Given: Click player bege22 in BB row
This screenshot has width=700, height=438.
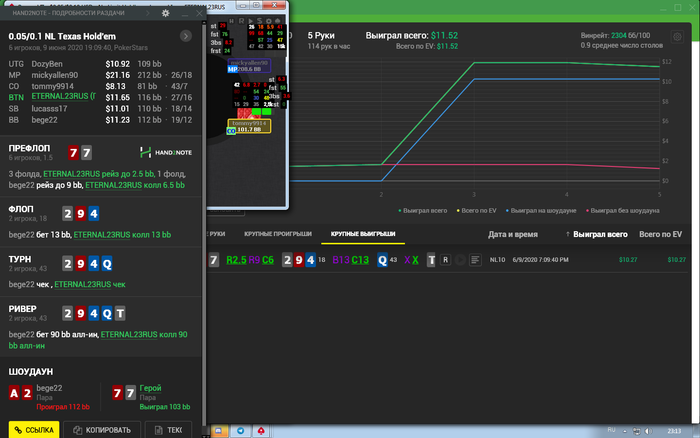Looking at the screenshot, I should tap(44, 120).
